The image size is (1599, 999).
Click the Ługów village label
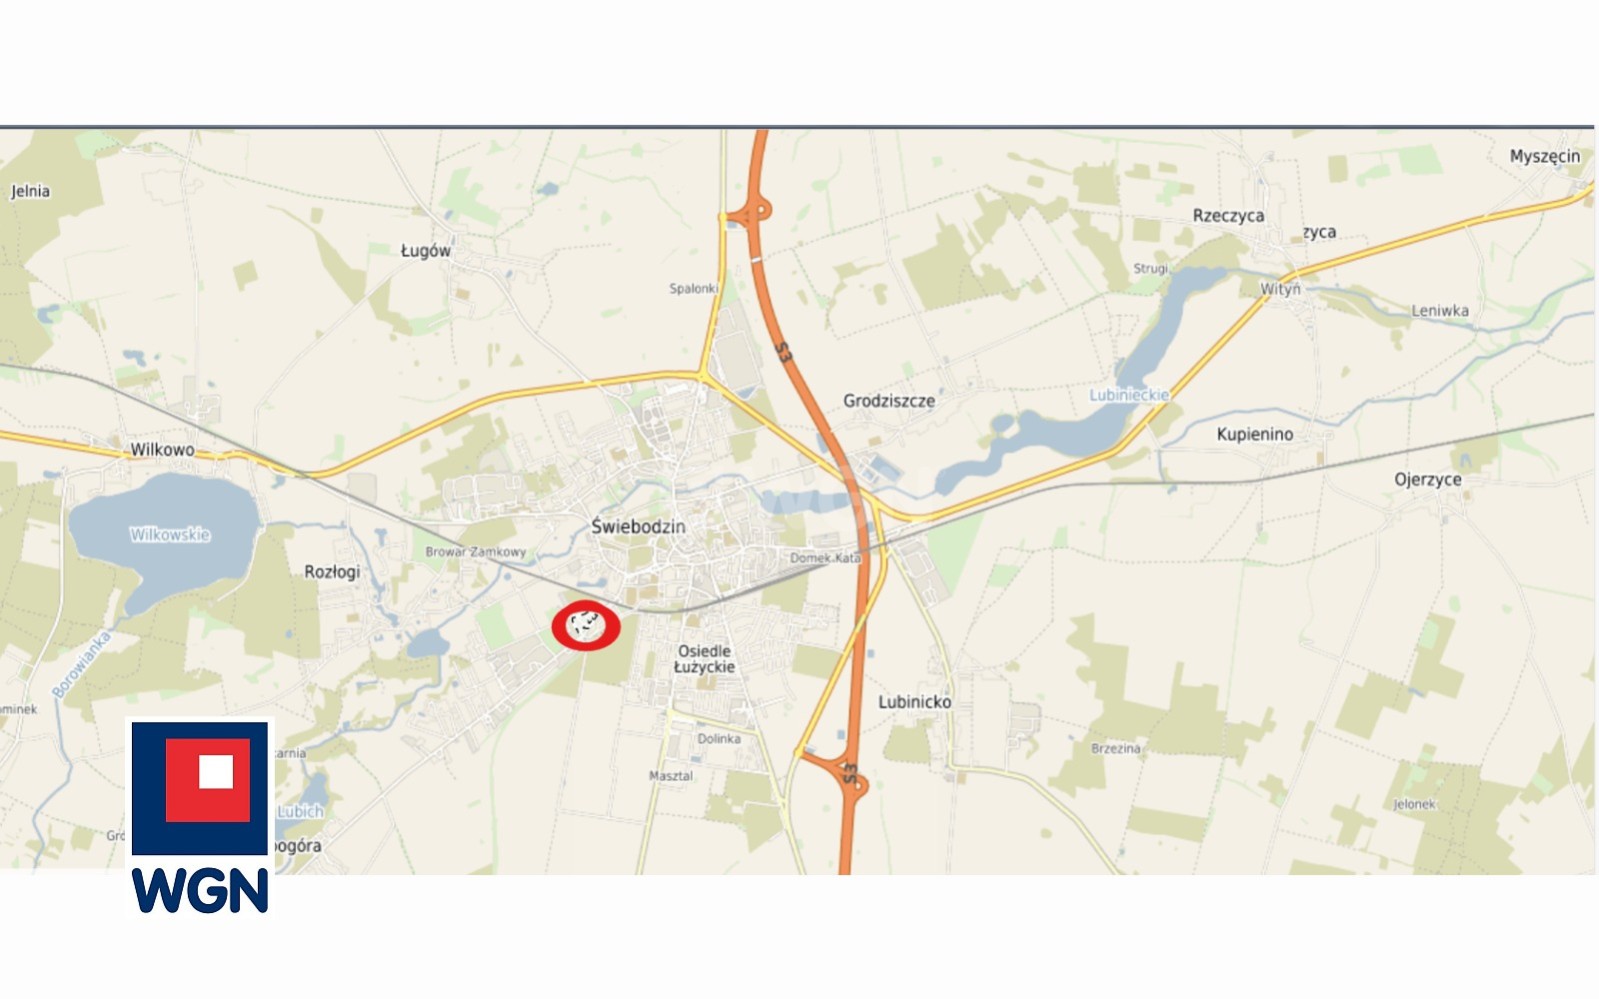pyautogui.click(x=426, y=251)
